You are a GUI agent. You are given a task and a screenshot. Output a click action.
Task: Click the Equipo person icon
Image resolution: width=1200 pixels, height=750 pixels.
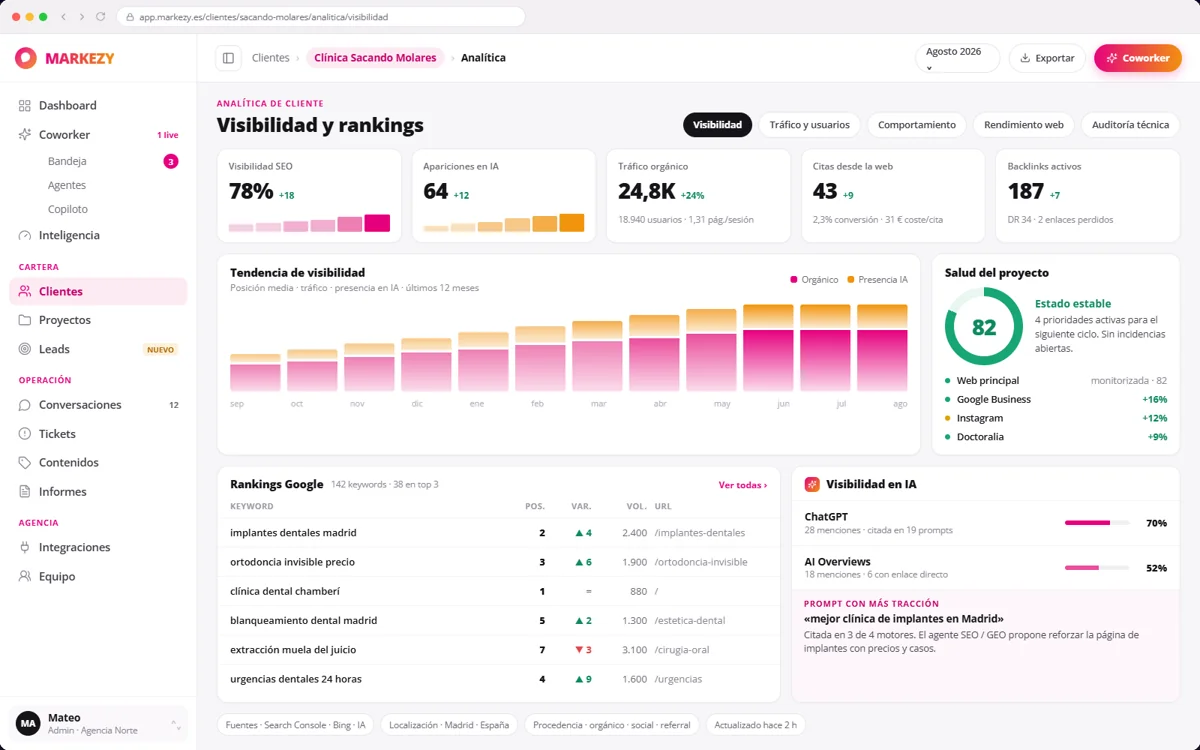pyautogui.click(x=25, y=576)
